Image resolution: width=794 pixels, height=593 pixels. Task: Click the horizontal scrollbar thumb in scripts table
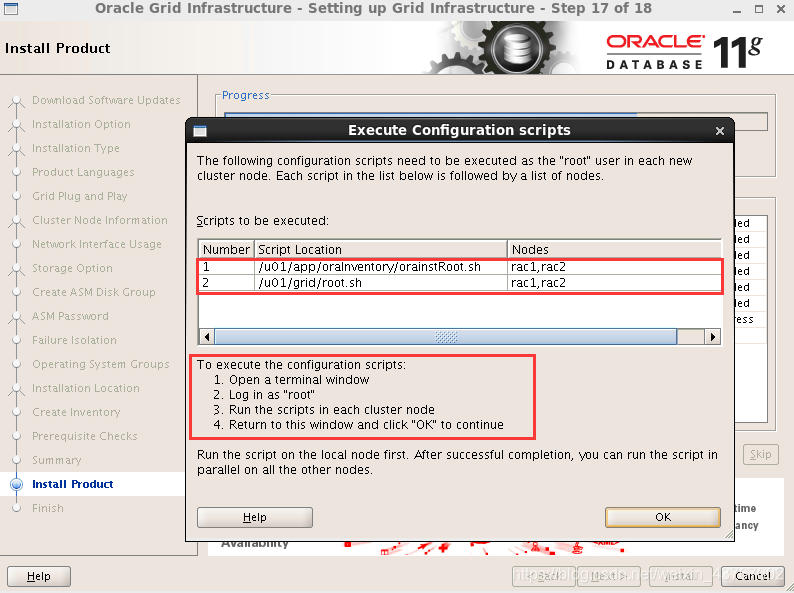click(x=446, y=337)
